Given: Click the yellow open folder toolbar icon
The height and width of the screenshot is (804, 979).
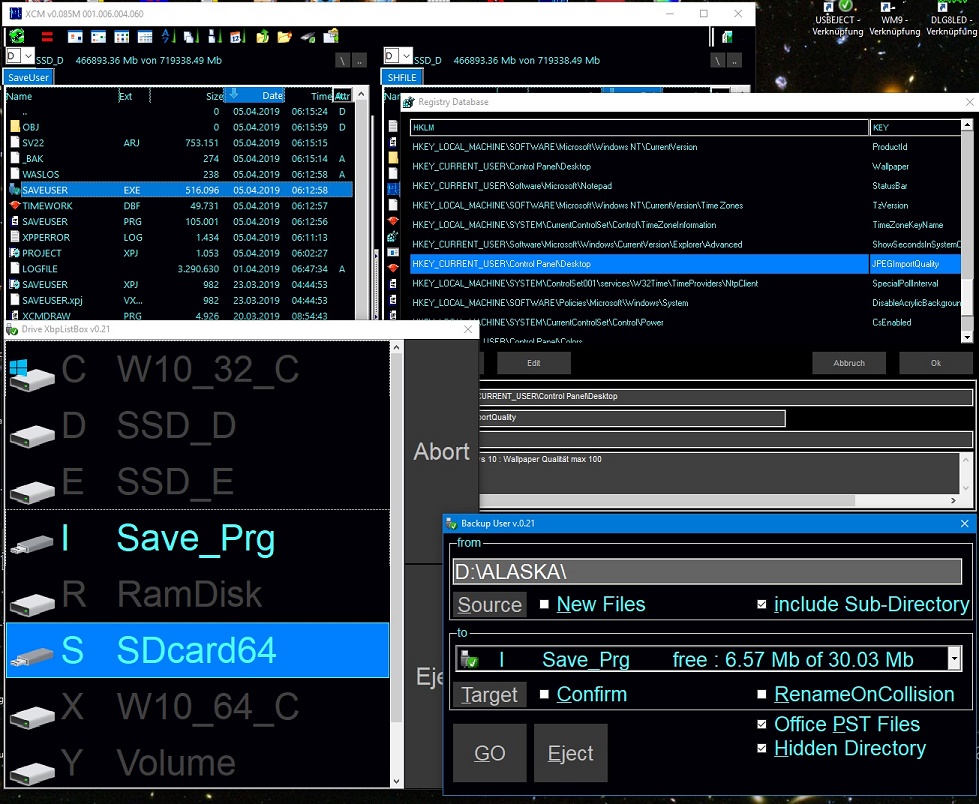Looking at the screenshot, I should (x=285, y=37).
